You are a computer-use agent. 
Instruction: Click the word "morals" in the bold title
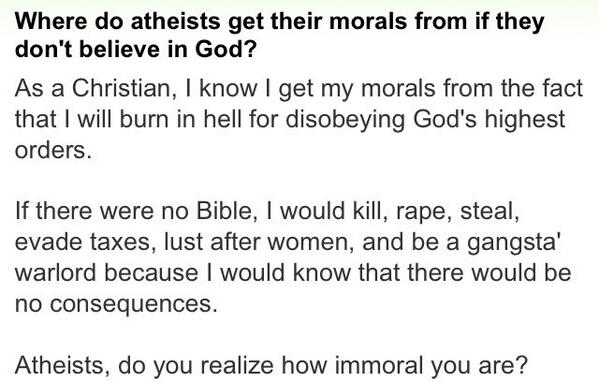coord(368,21)
